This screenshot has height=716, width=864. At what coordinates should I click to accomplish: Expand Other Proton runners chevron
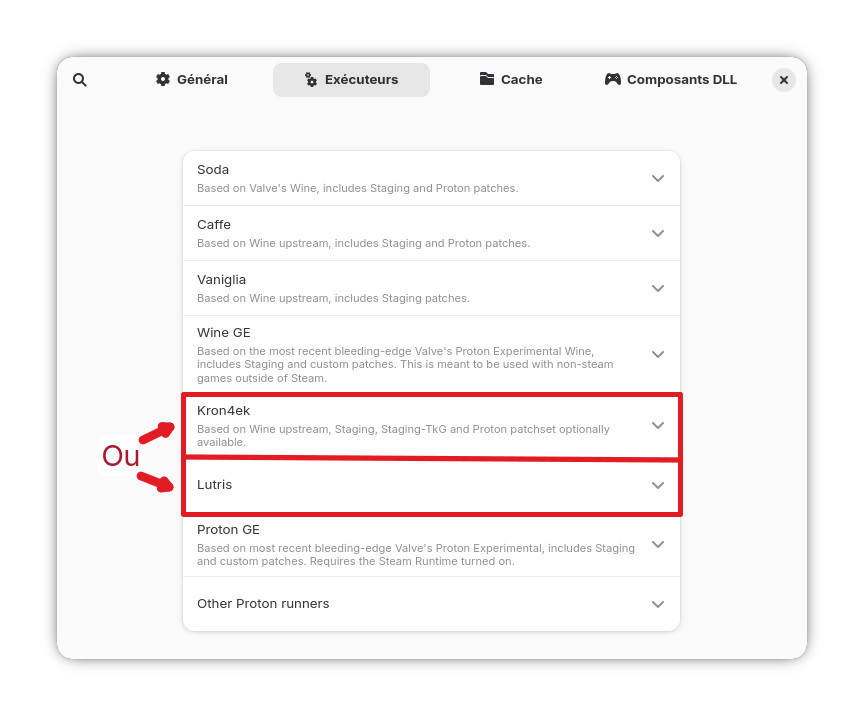658,604
